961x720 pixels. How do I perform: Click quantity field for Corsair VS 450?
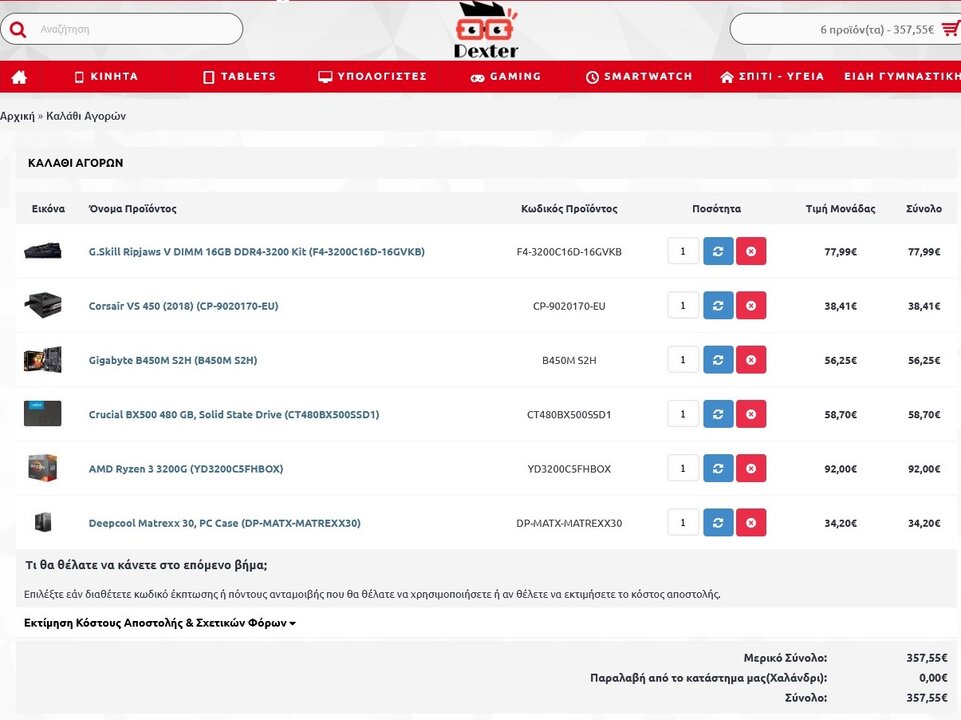(683, 305)
